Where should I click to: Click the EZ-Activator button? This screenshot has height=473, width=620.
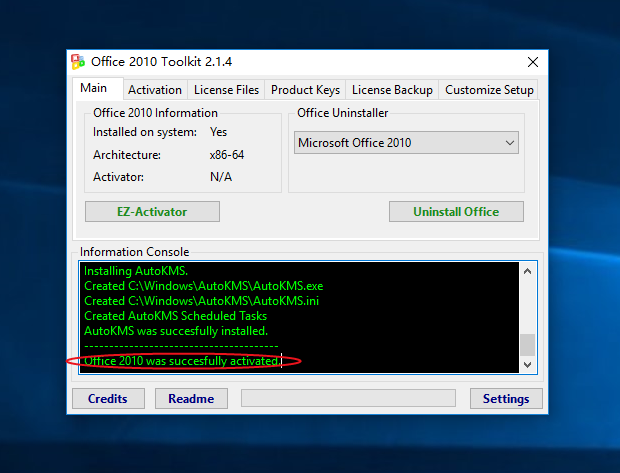tap(152, 212)
